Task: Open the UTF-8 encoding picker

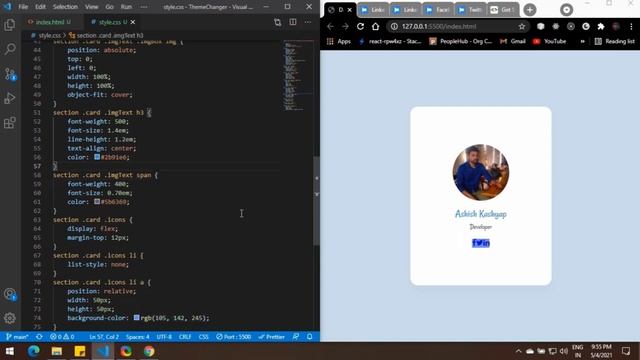Action: [164, 337]
